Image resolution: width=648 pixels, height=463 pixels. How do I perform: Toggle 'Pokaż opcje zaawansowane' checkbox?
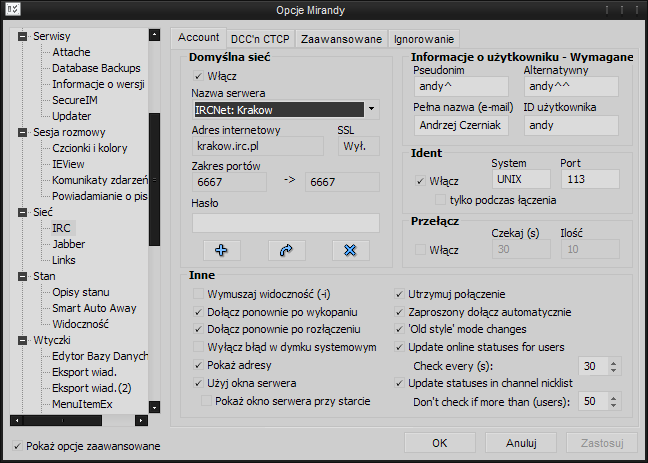[17, 446]
